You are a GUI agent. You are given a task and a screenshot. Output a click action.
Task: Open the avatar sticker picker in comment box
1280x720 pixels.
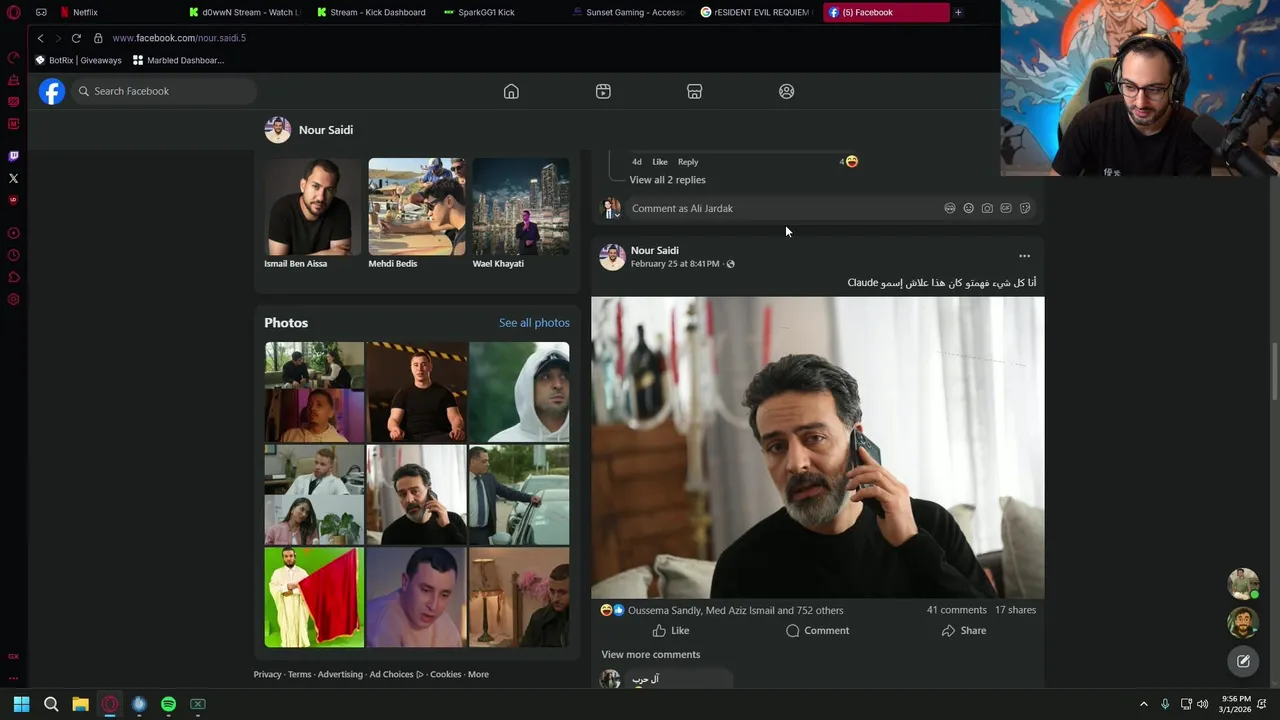(x=950, y=208)
